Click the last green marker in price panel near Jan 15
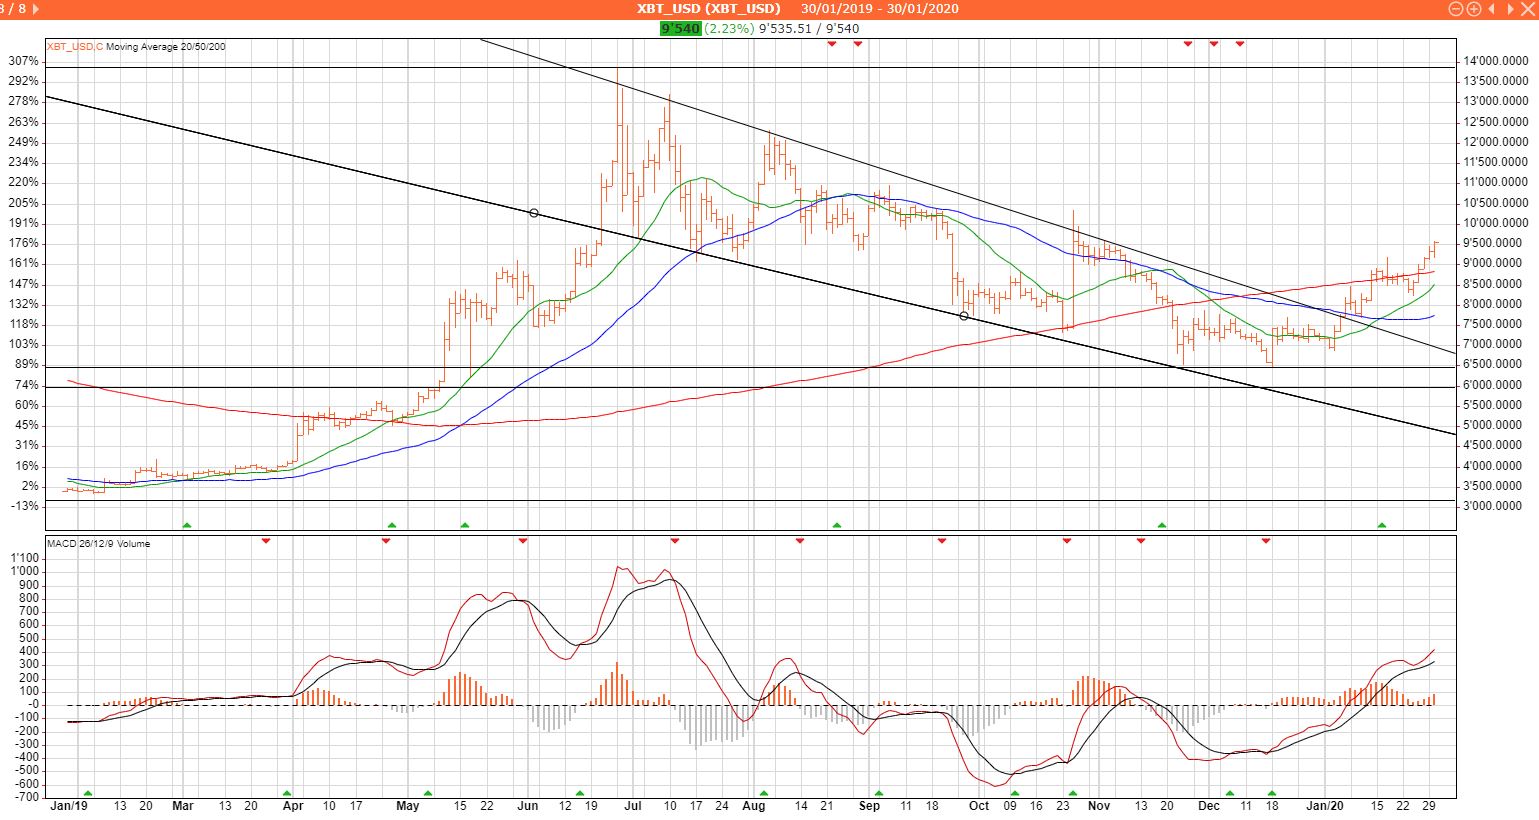Screen dimensions: 1539x820 tap(1382, 524)
